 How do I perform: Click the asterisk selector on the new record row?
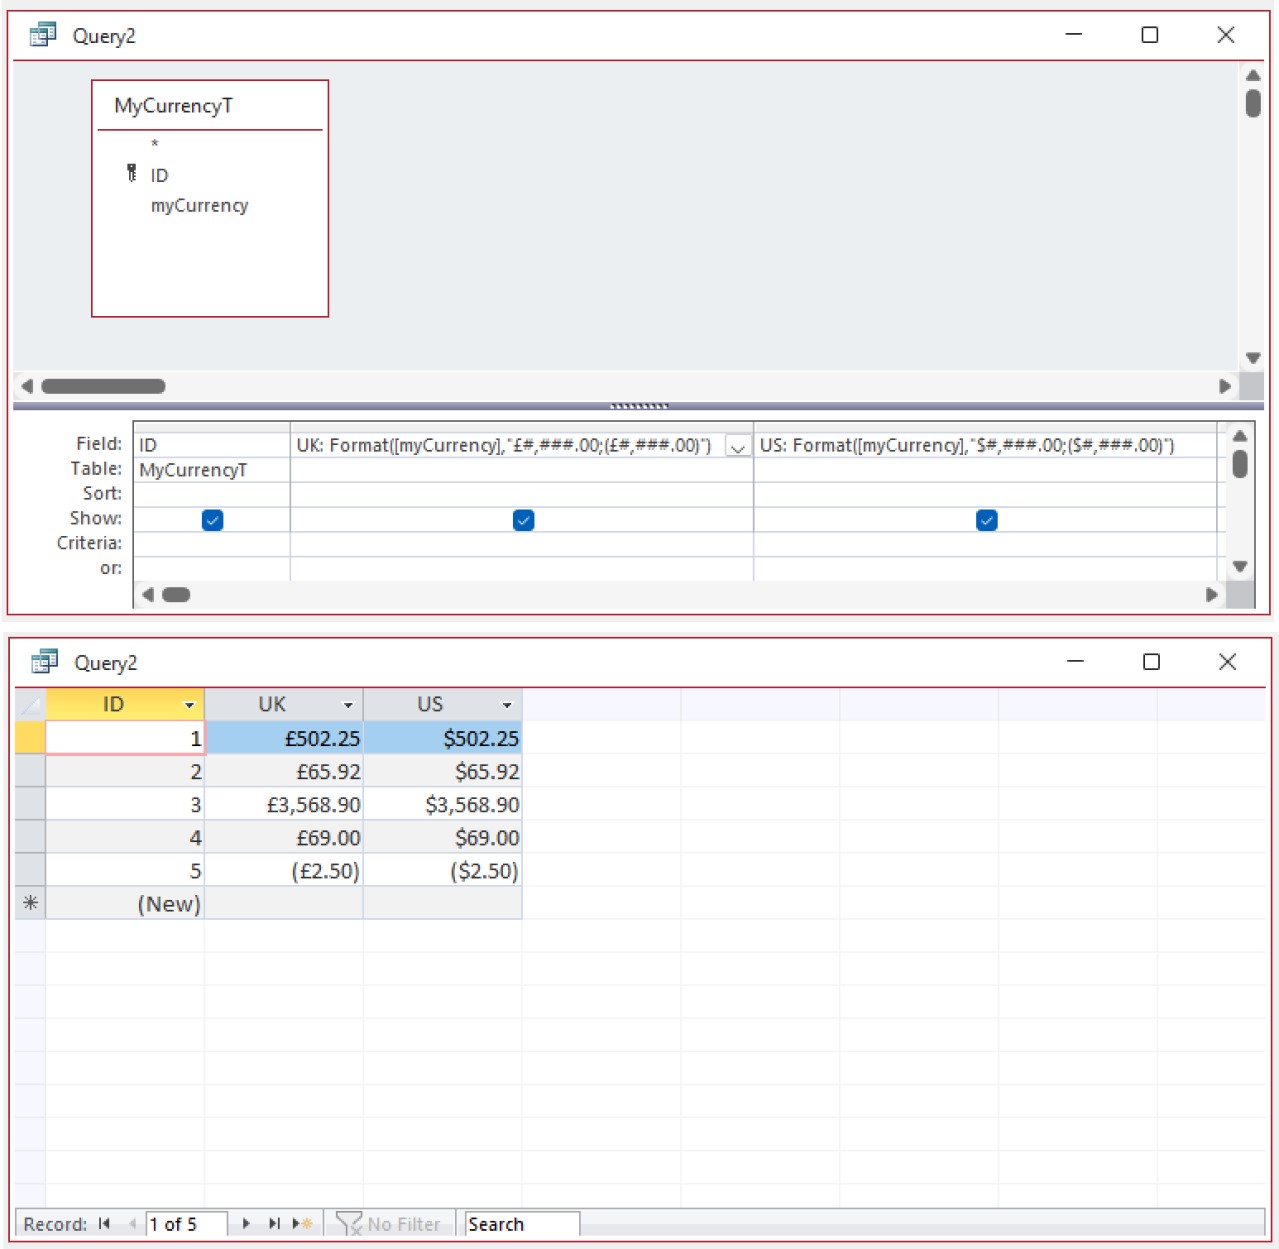[x=29, y=903]
